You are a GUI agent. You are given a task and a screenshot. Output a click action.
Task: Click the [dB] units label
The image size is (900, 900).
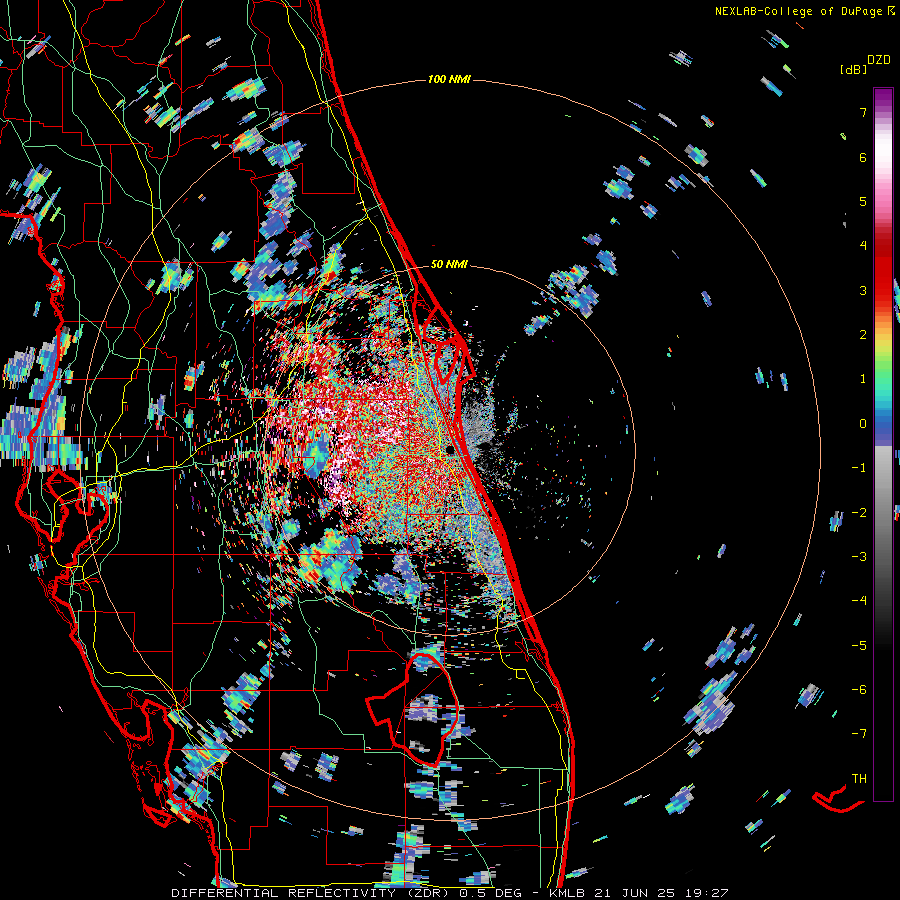pos(854,69)
